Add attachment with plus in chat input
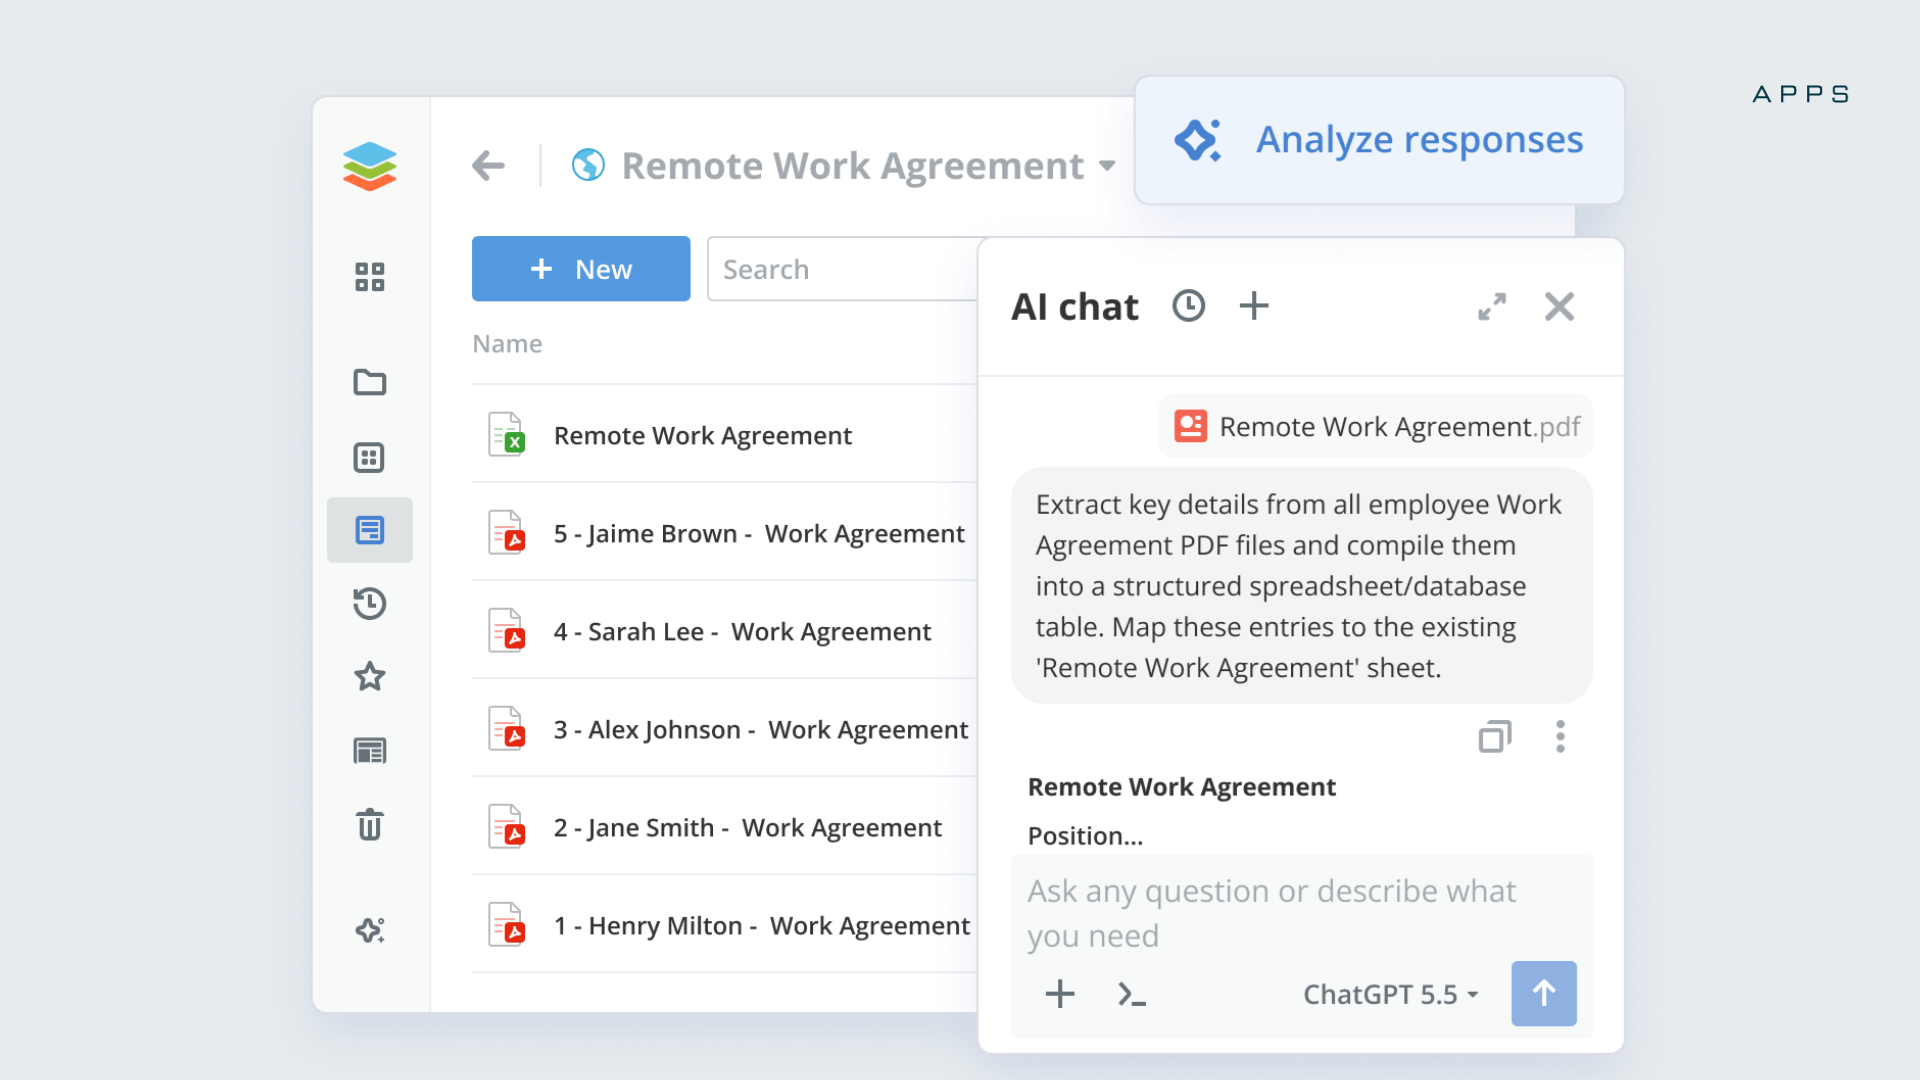 1060,994
